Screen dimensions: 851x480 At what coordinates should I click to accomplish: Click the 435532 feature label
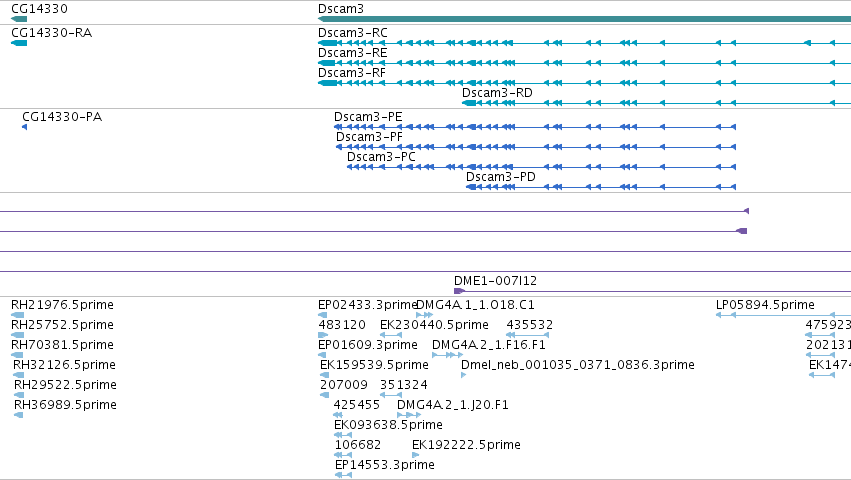coord(530,325)
